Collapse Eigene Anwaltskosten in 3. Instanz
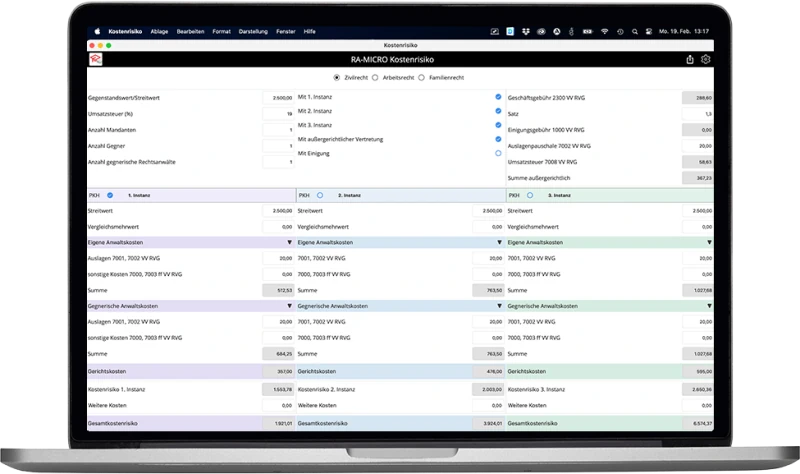This screenshot has width=800, height=474. [709, 242]
